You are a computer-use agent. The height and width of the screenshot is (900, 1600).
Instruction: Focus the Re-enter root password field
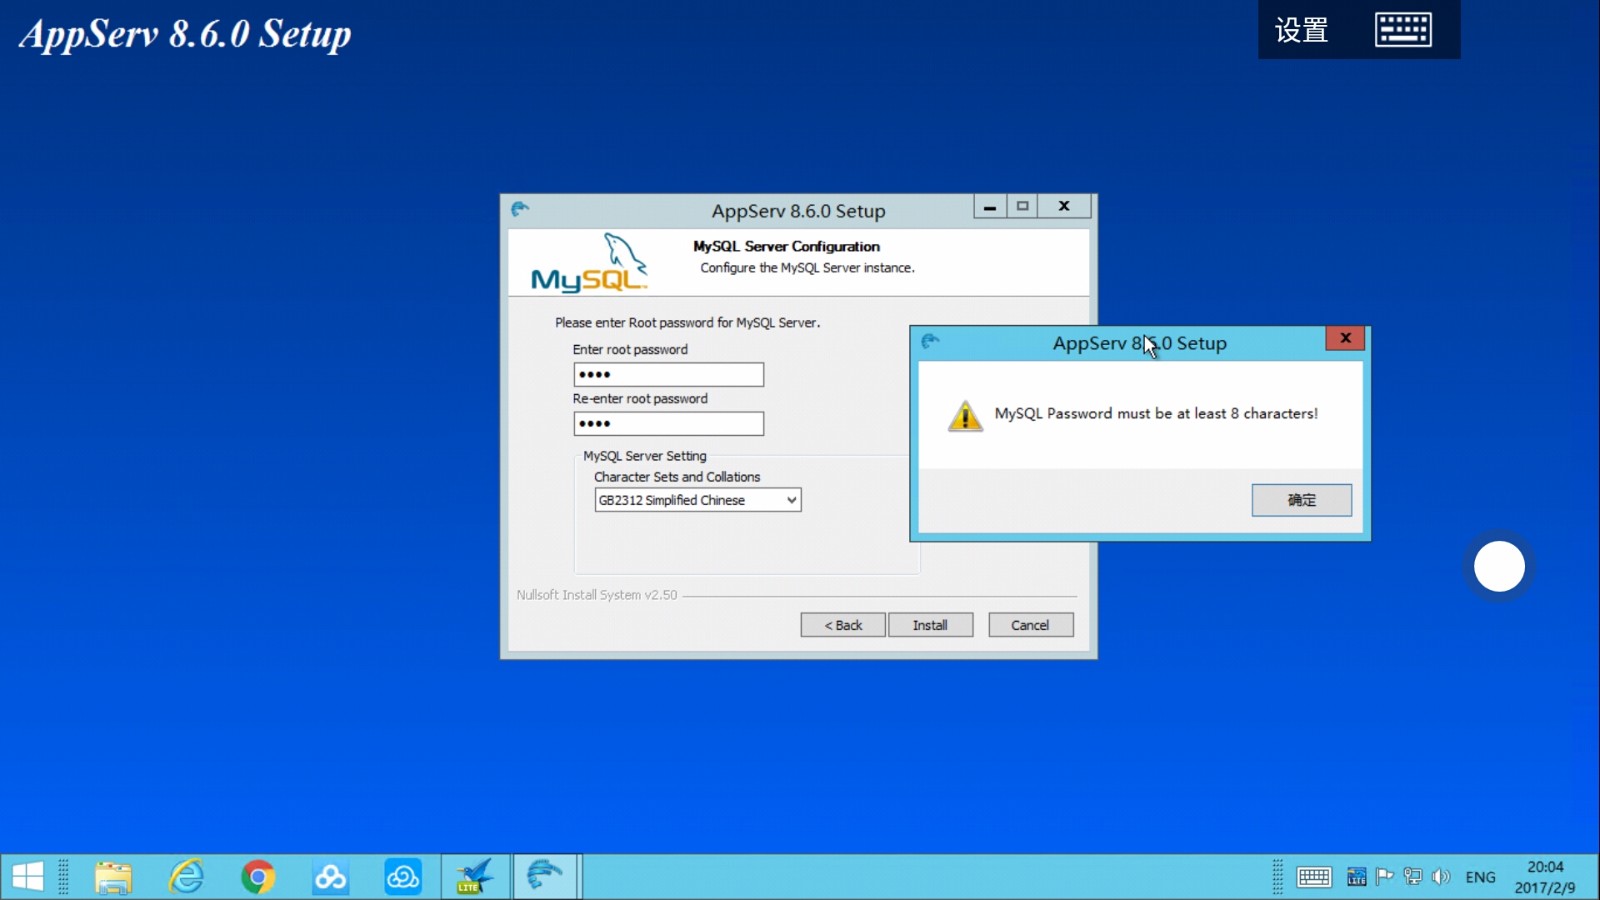668,423
